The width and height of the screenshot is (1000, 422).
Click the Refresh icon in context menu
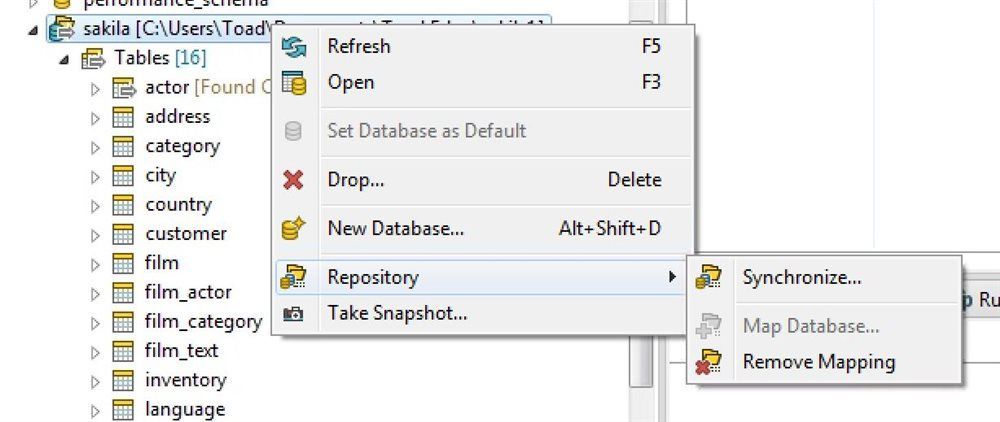293,47
